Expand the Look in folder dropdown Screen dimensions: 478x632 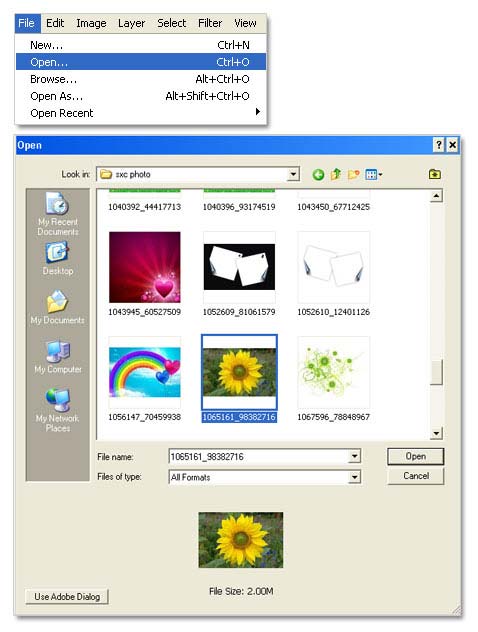293,175
